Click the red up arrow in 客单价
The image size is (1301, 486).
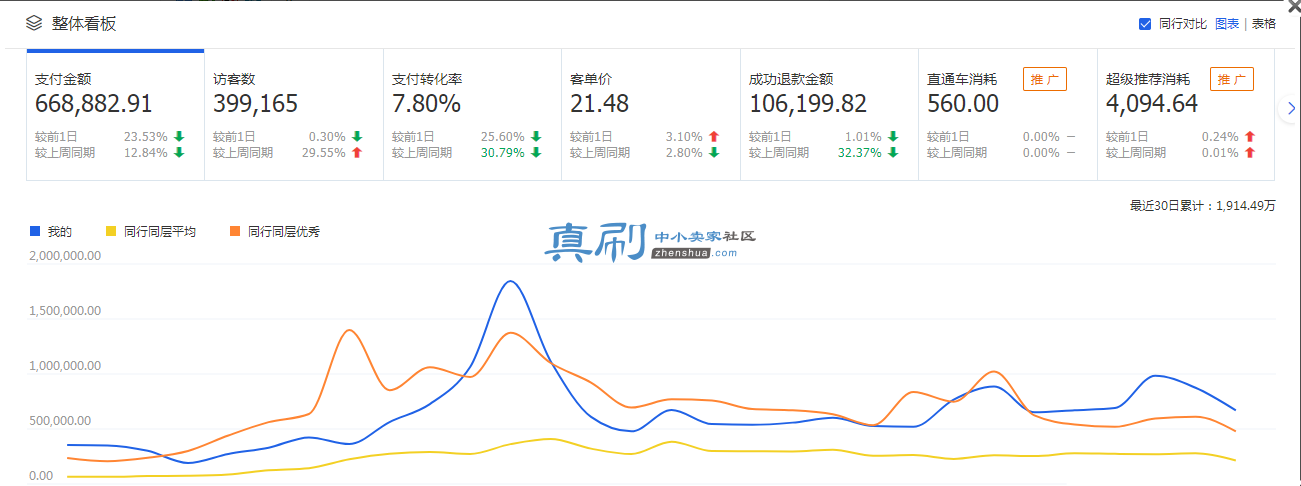pyautogui.click(x=714, y=136)
